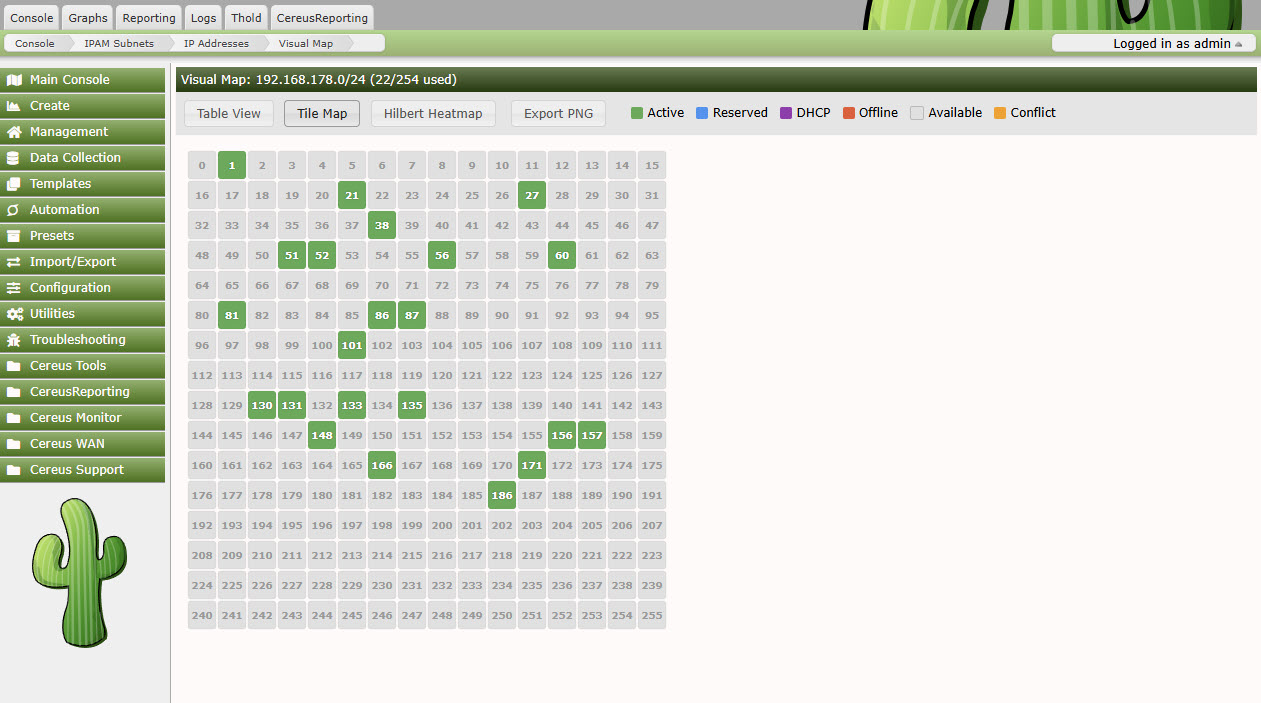Open the Logged in as admin dropdown
1261x703 pixels.
(x=1151, y=44)
